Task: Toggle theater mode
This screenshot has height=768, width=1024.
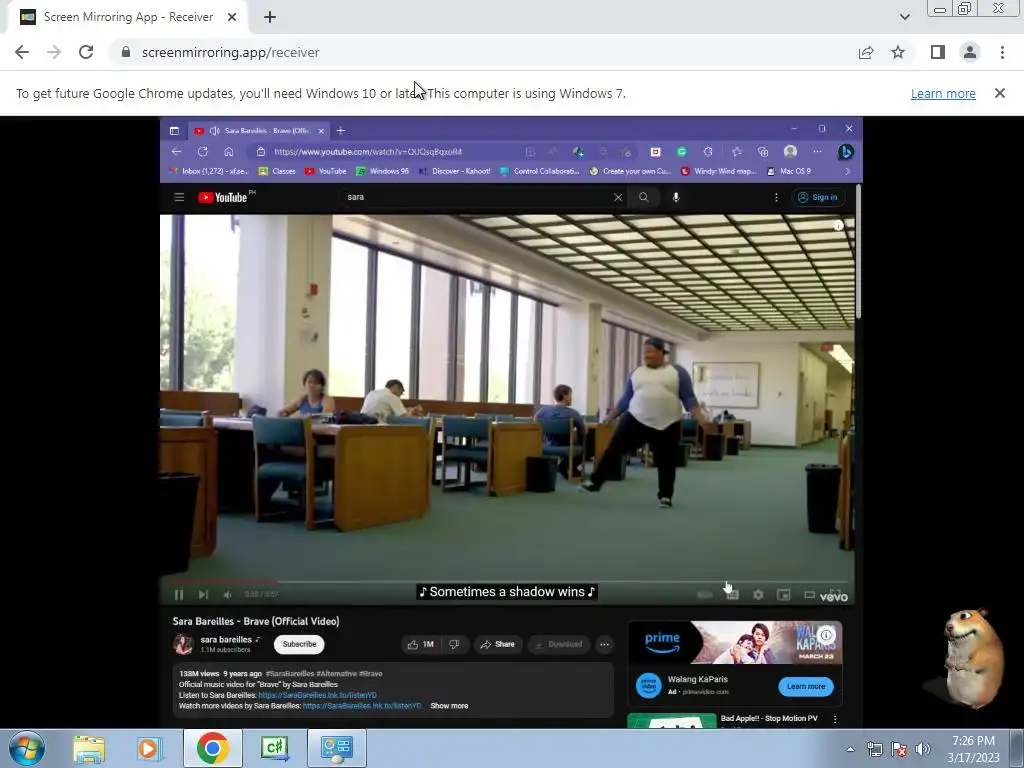Action: (809, 594)
